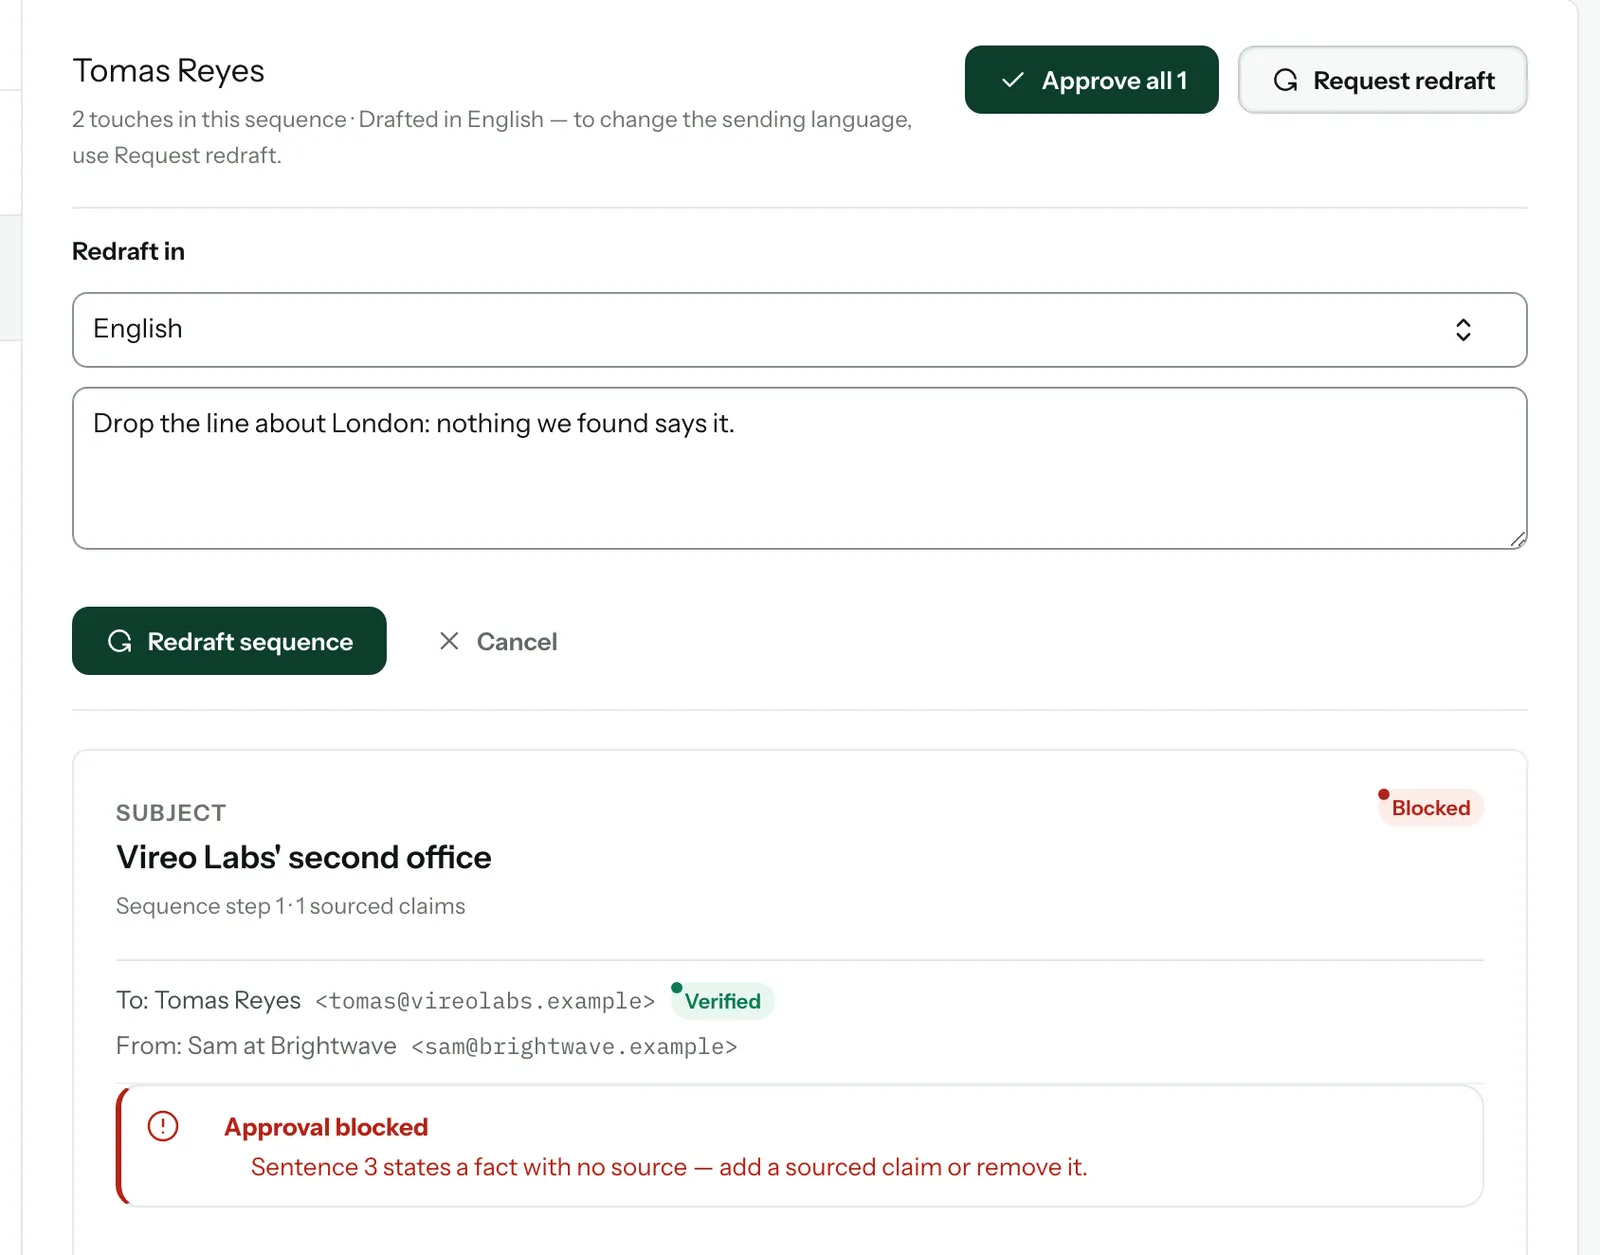Click the Blocked status badge
Viewport: 1600px width, 1255px height.
(x=1430, y=808)
